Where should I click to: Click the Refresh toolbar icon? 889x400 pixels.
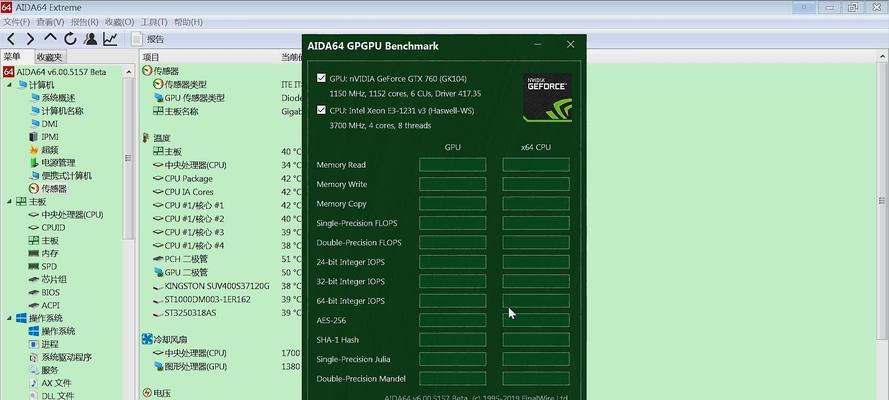70,39
